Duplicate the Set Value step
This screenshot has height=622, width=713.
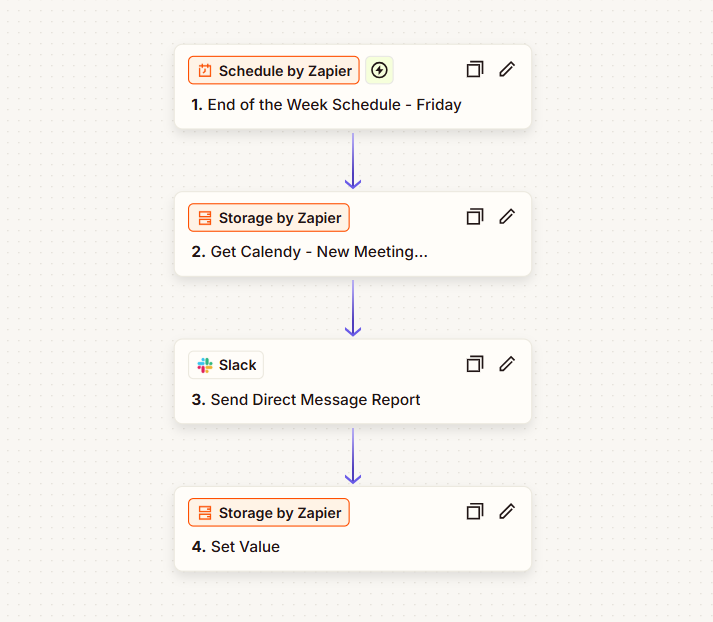475,512
